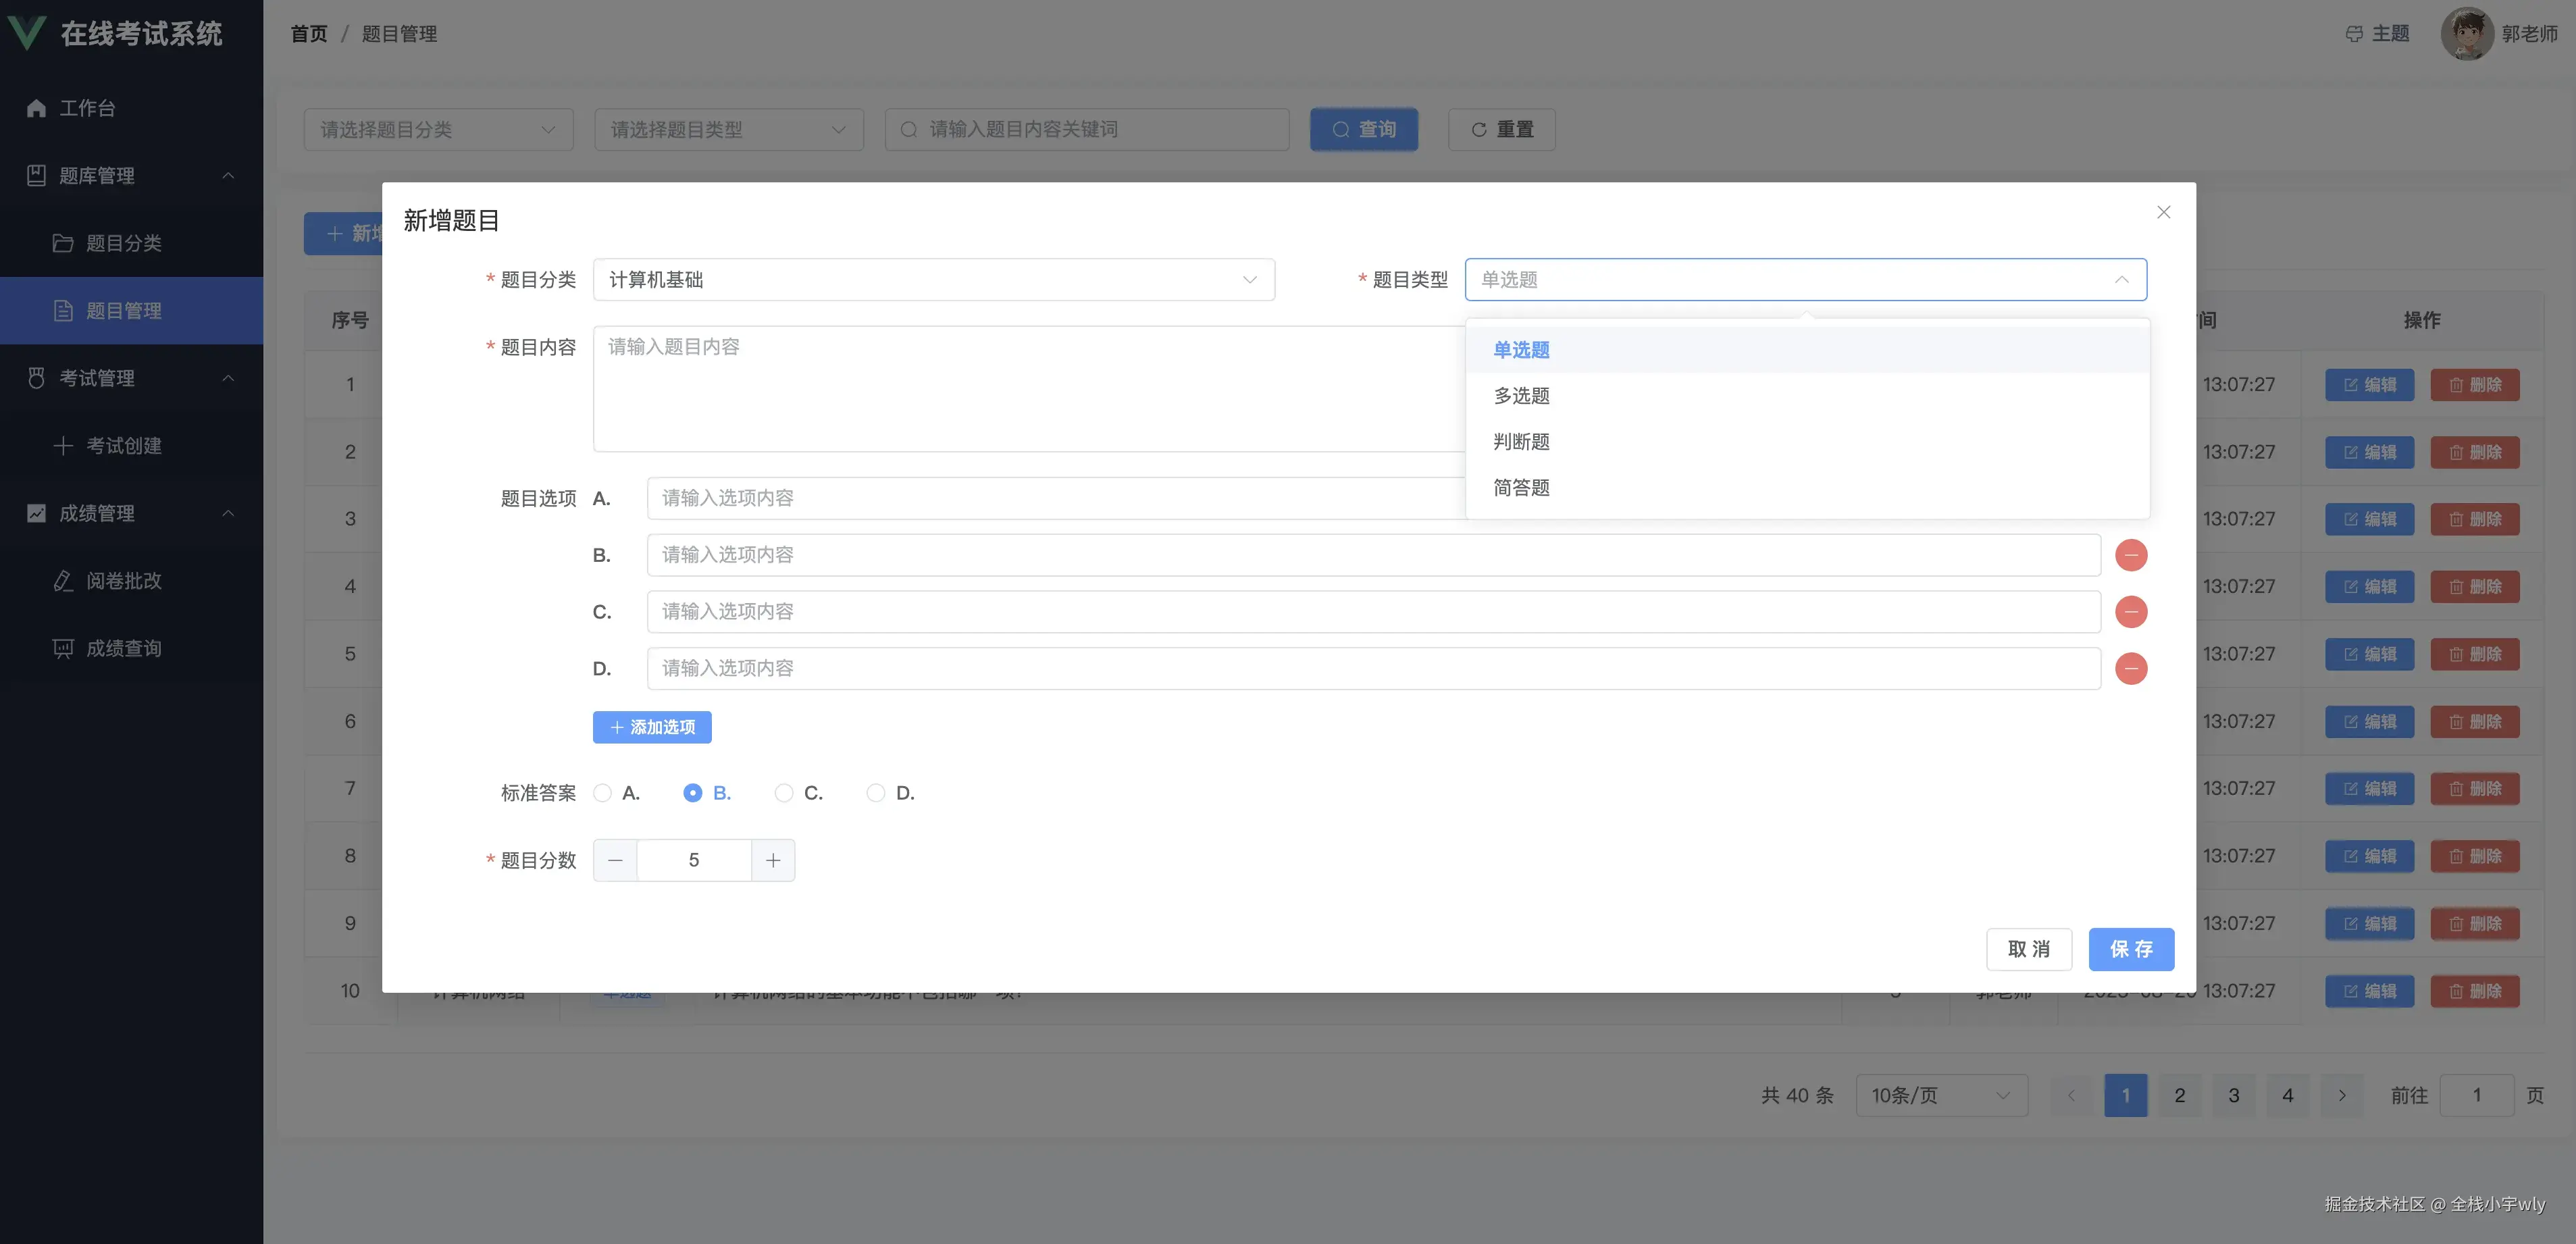The image size is (2576, 1244).
Task: Remove option B with the red minus icon
Action: pyautogui.click(x=2131, y=555)
